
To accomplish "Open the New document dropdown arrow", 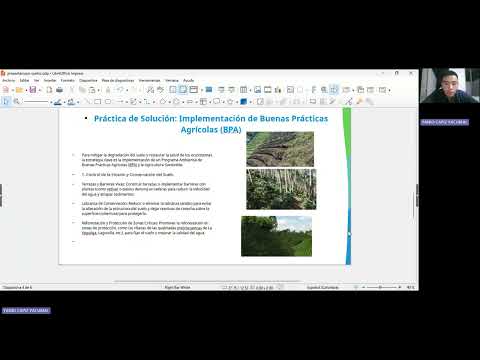I will (x=12, y=90).
